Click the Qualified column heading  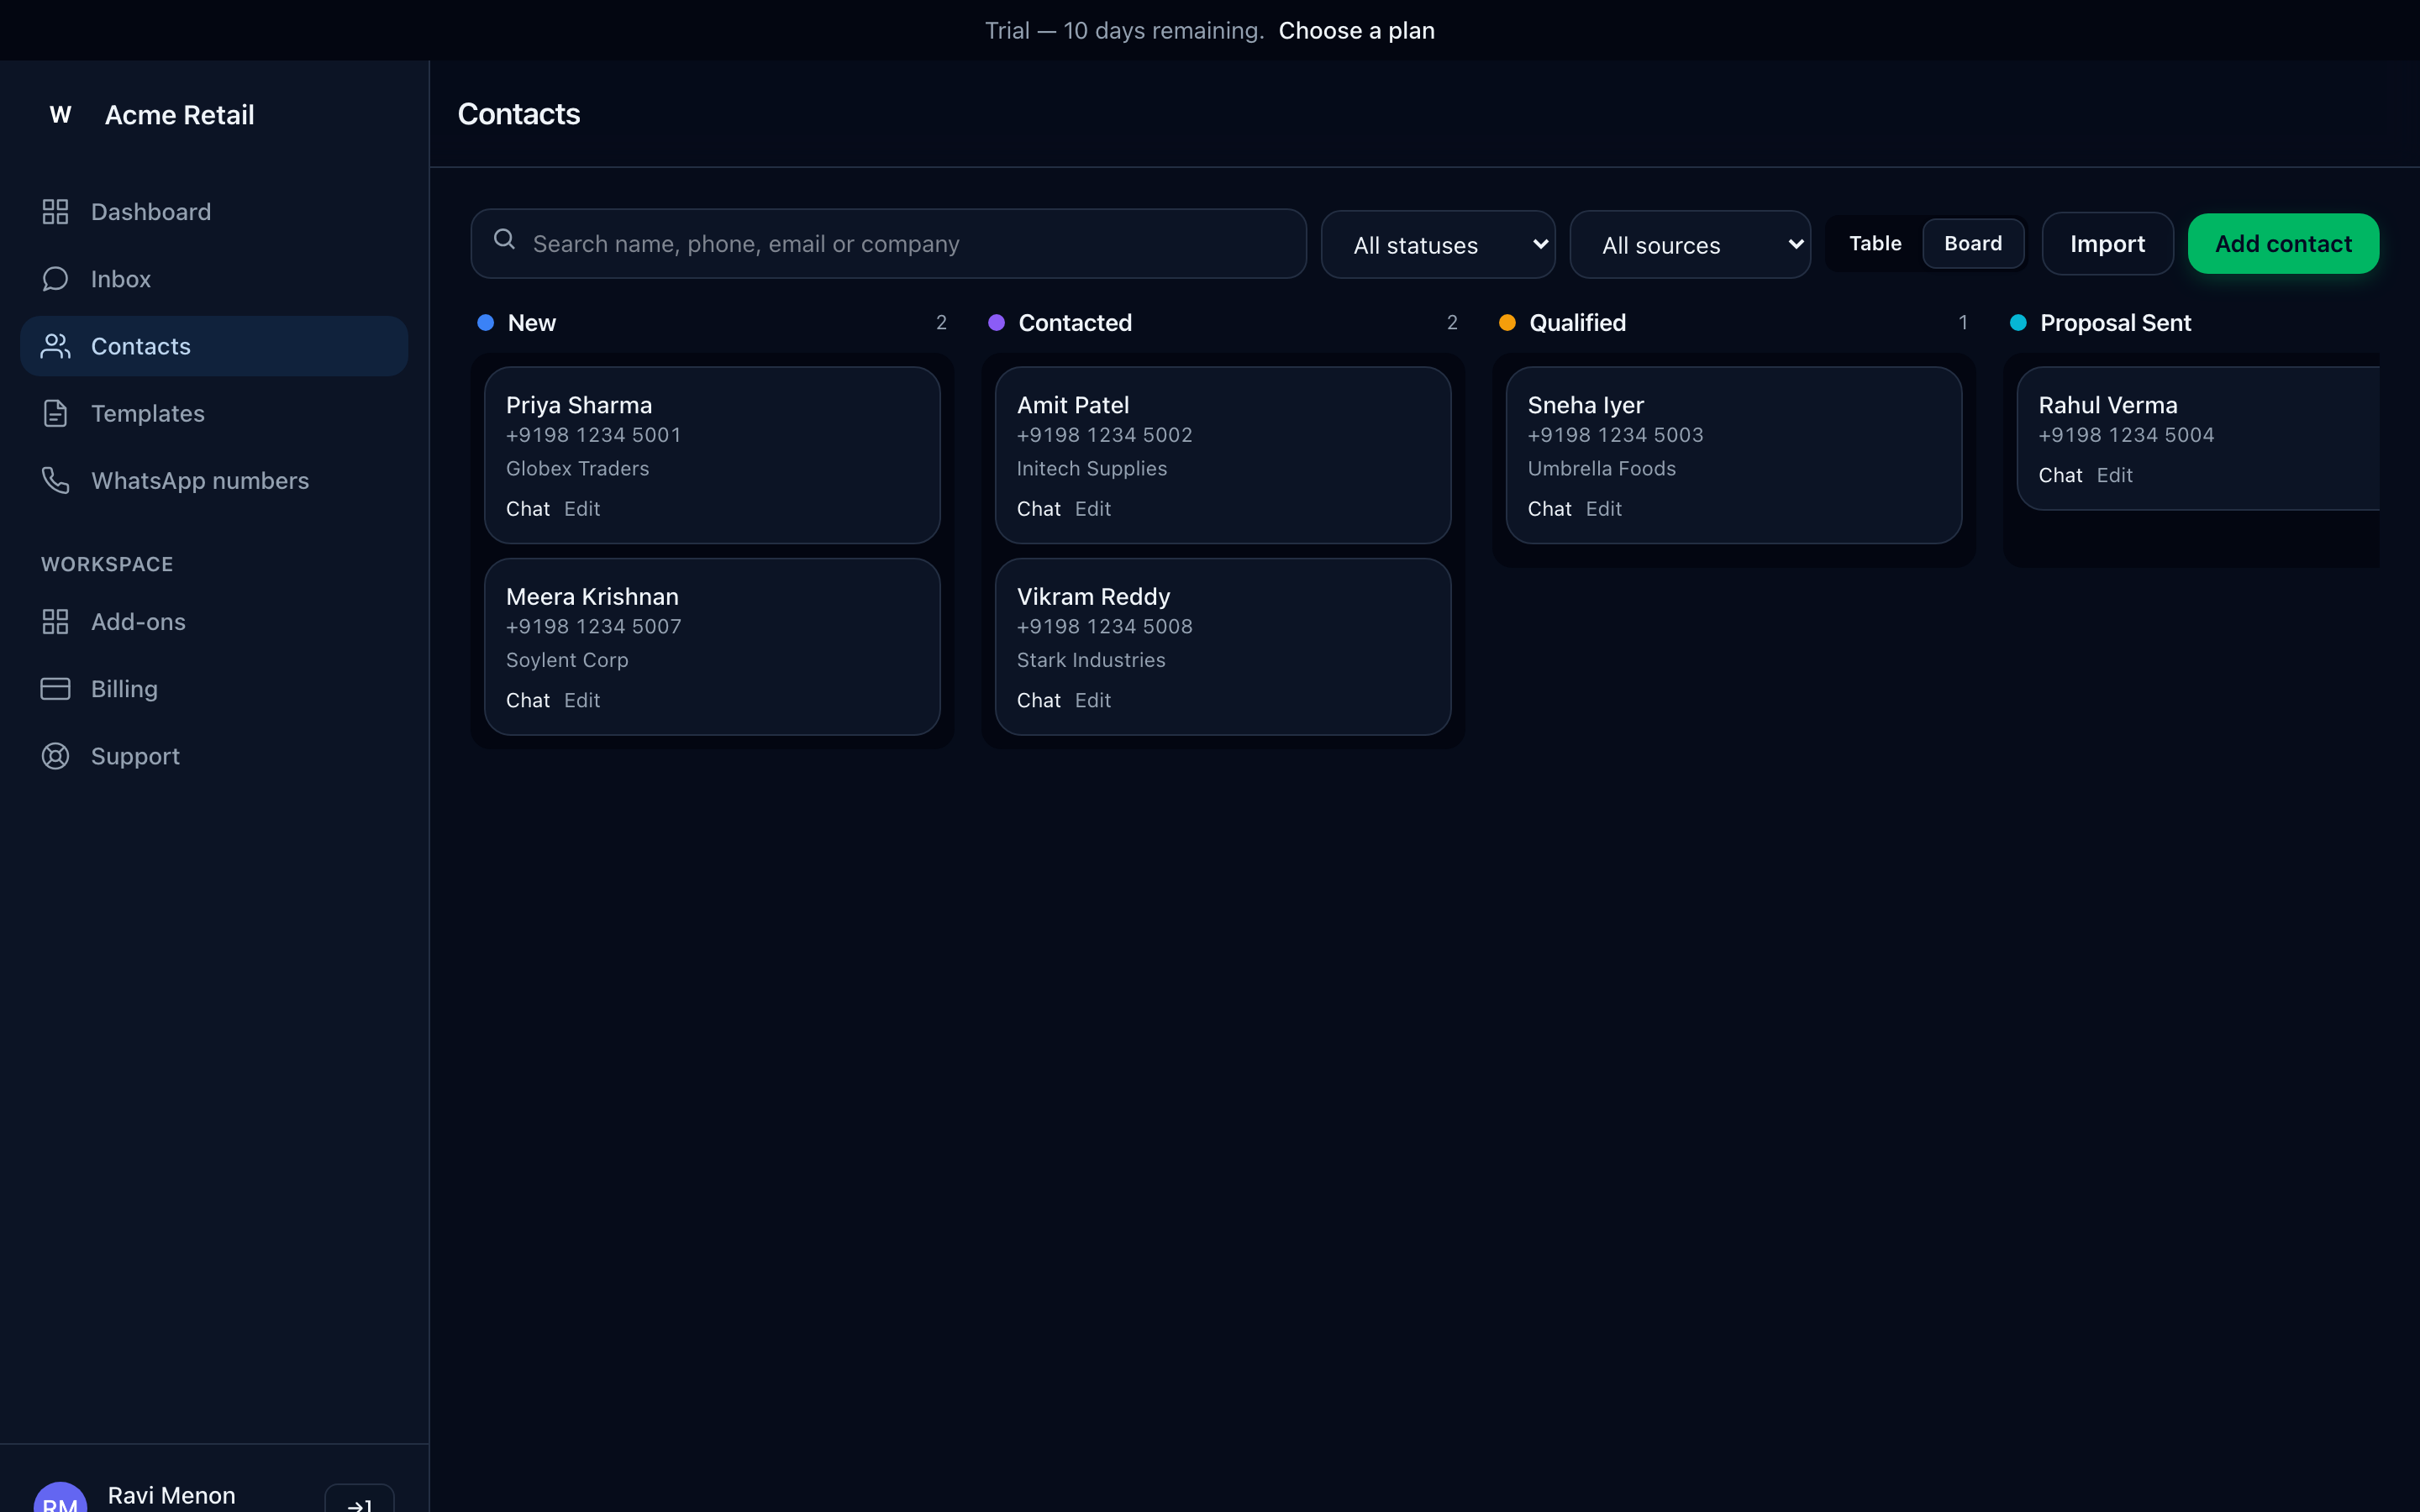pos(1577,323)
